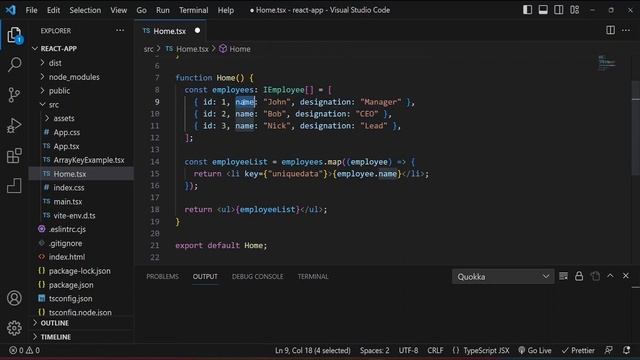Open the Quokka view in activity bar

(14, 186)
